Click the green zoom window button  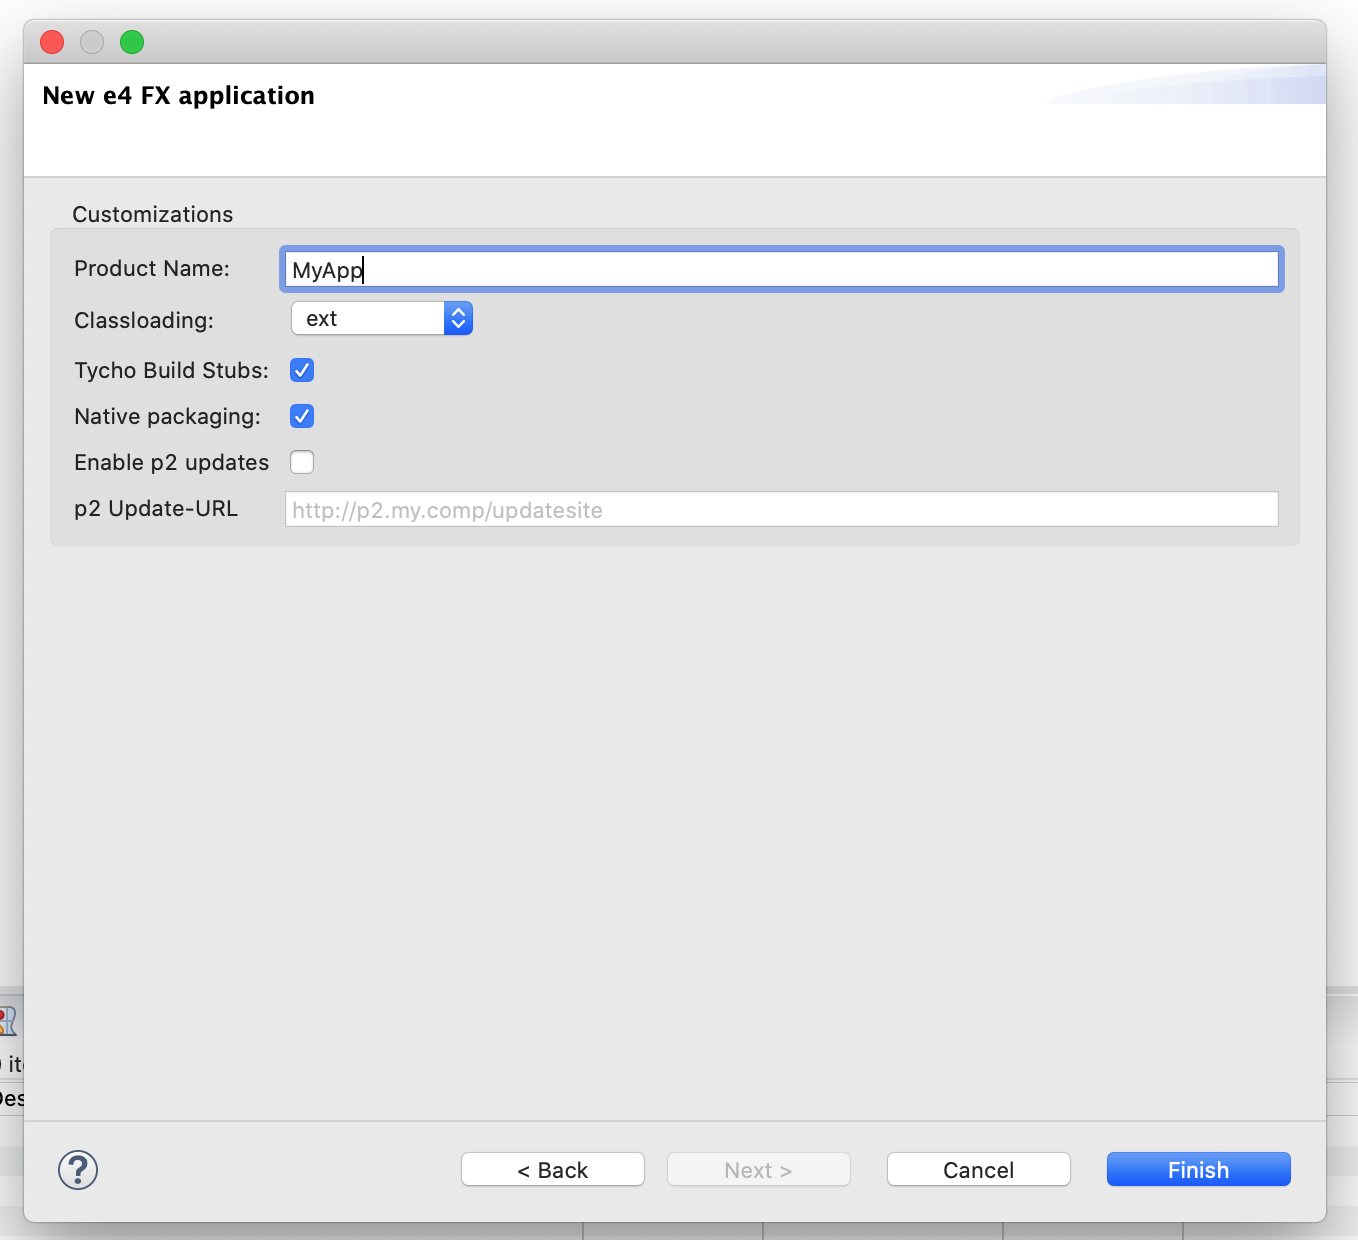(x=132, y=42)
